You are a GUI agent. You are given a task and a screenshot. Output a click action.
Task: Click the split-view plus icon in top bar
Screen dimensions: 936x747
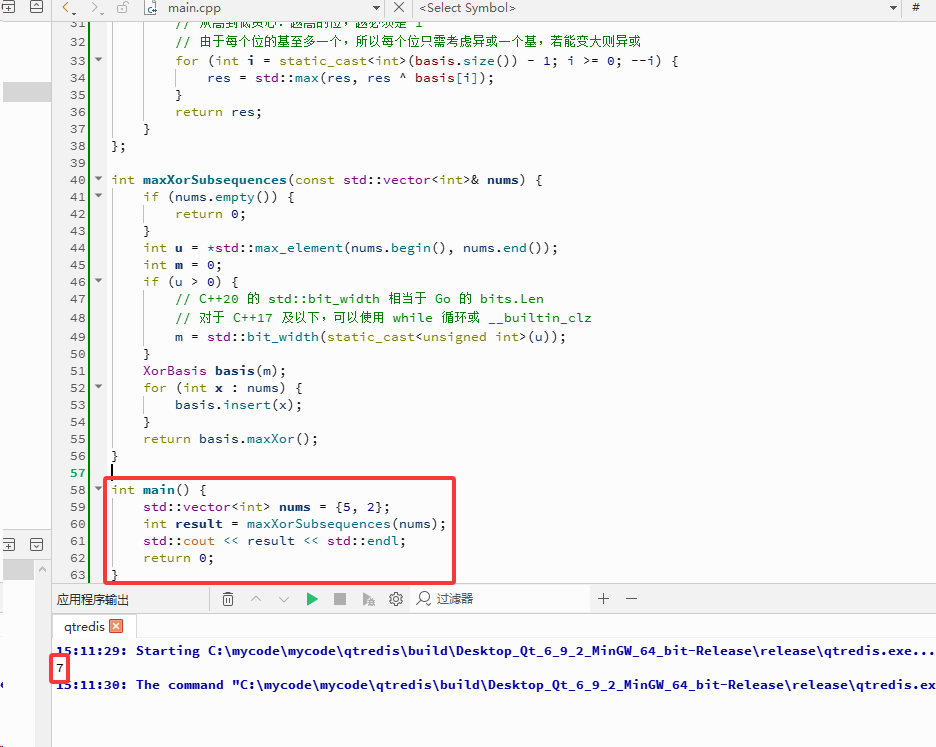pyautogui.click(x=8, y=7)
